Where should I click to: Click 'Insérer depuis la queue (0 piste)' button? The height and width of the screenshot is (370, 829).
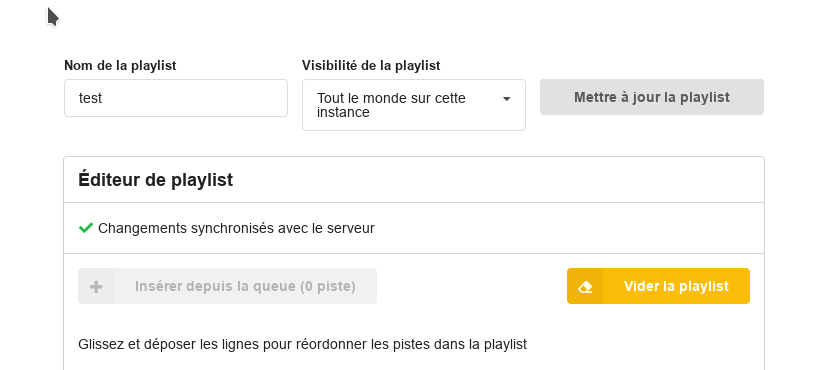[x=227, y=286]
